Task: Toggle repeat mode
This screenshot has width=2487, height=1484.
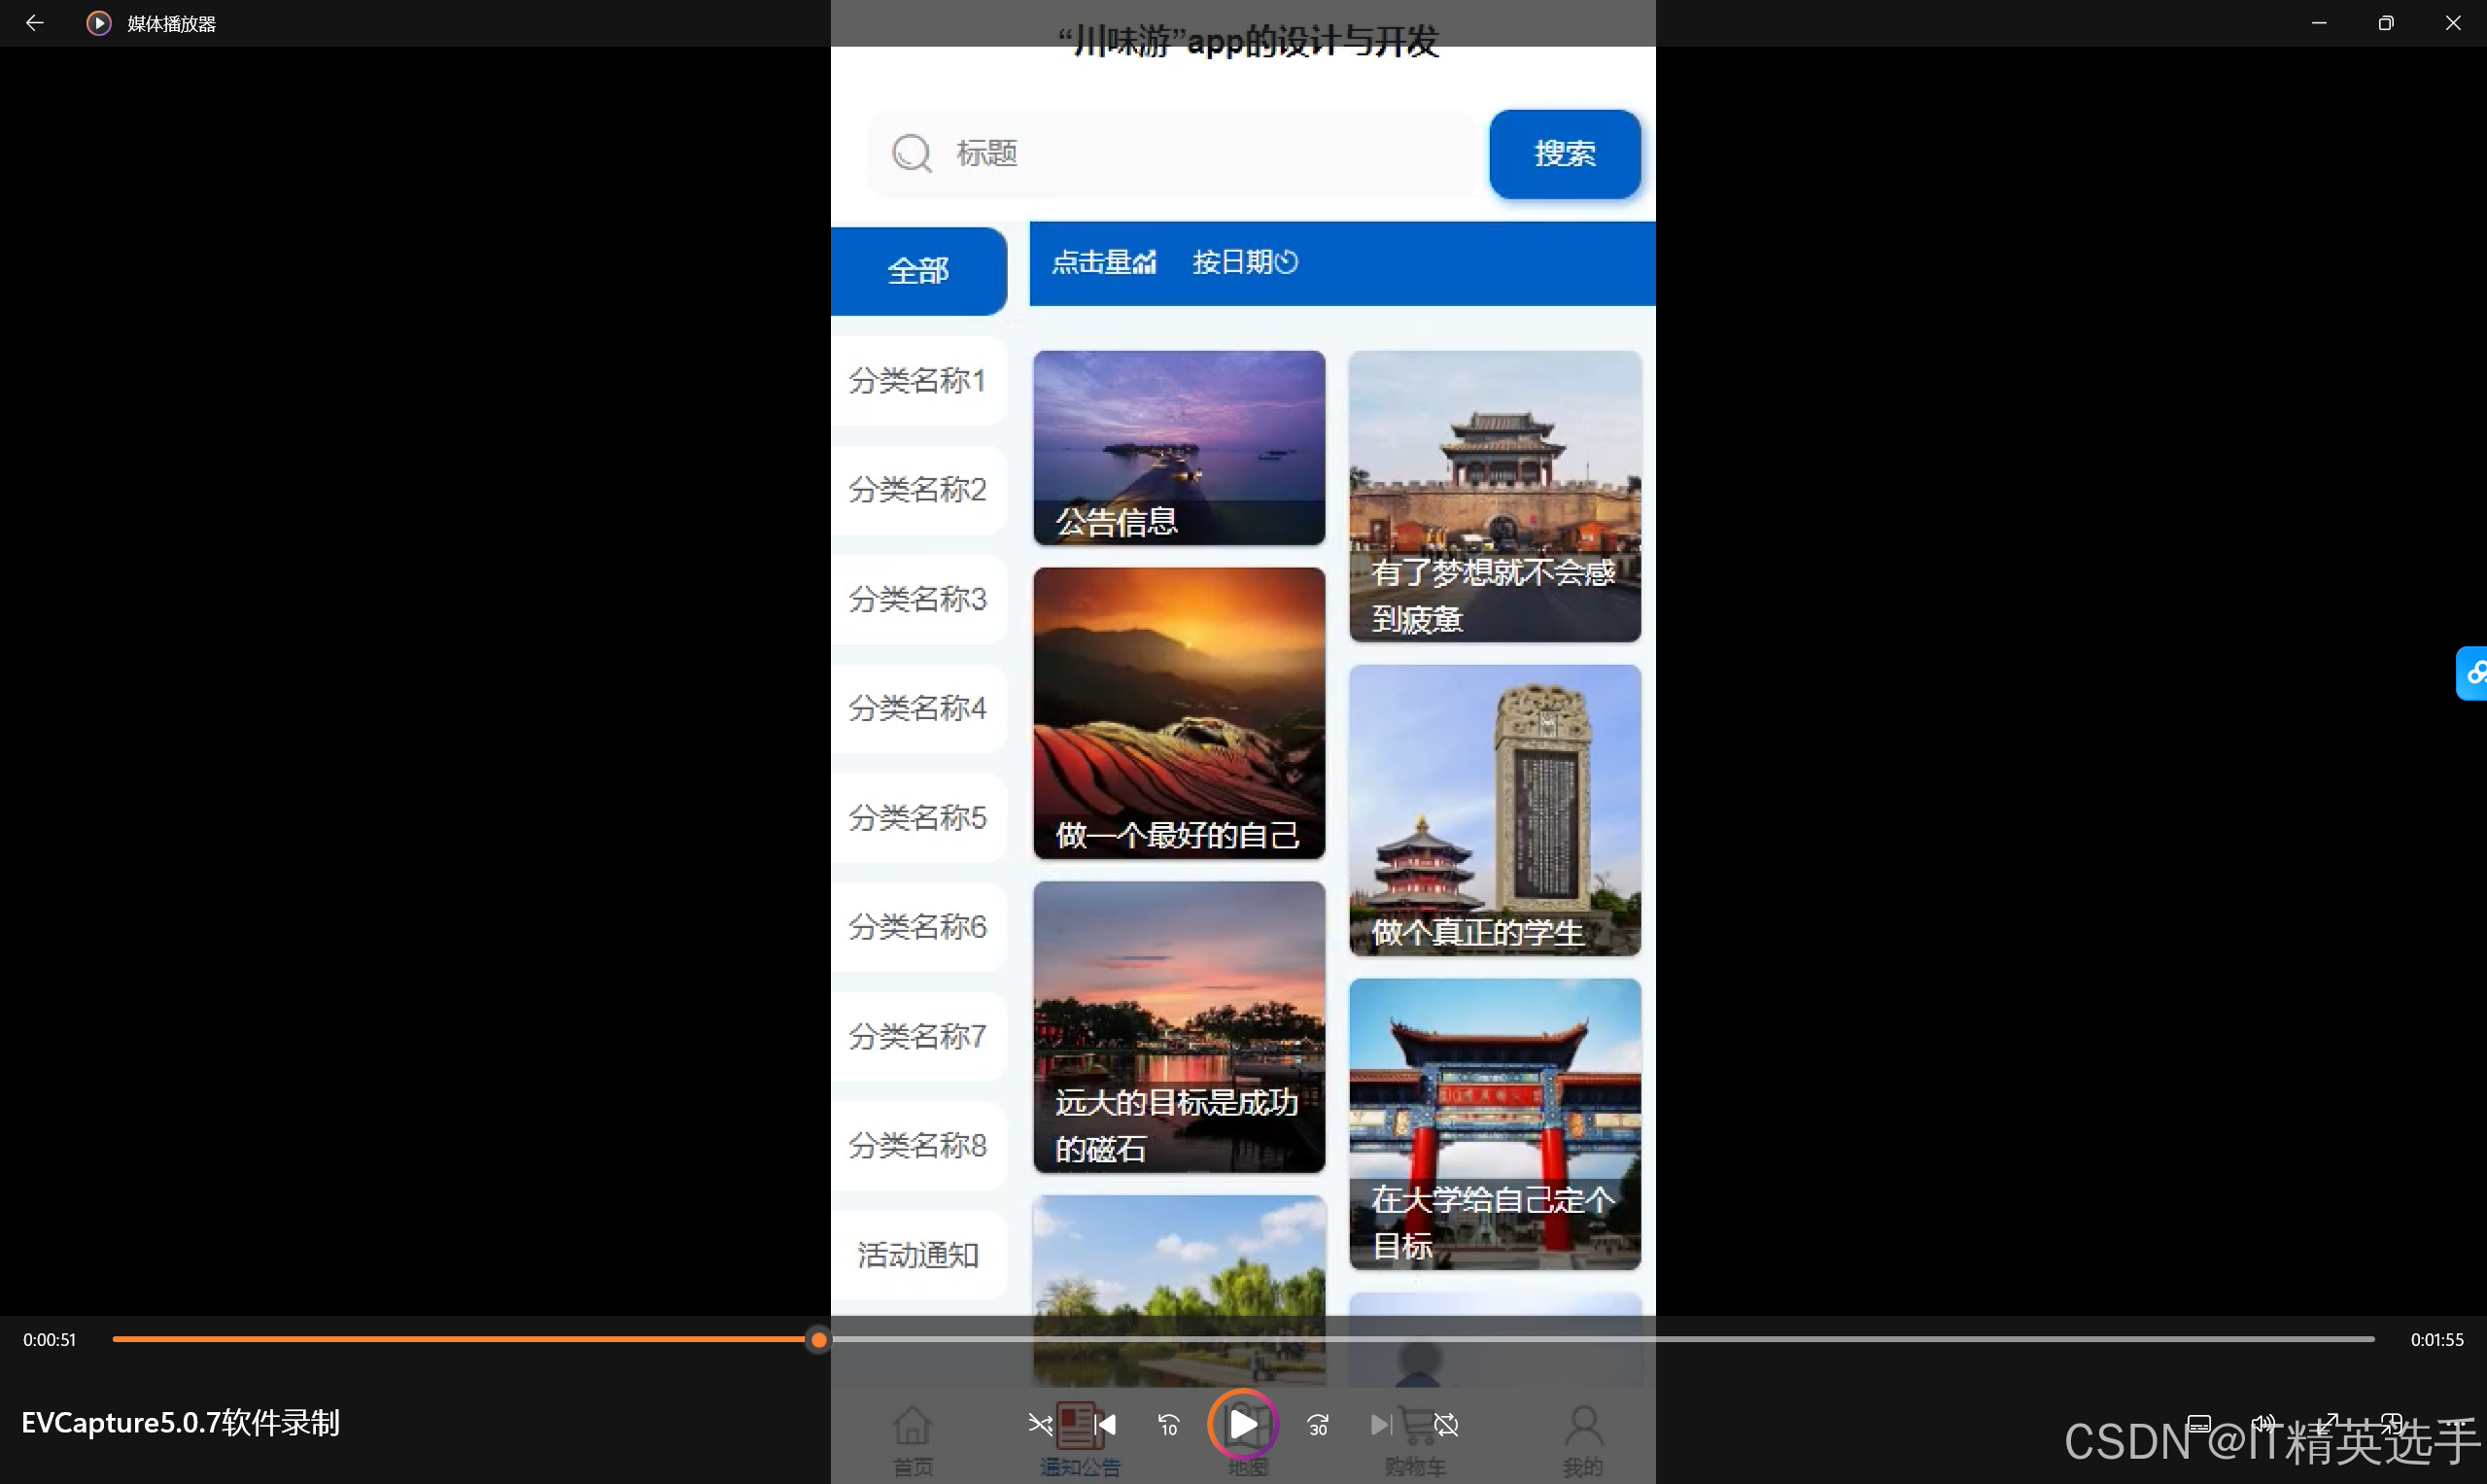Action: (1446, 1424)
